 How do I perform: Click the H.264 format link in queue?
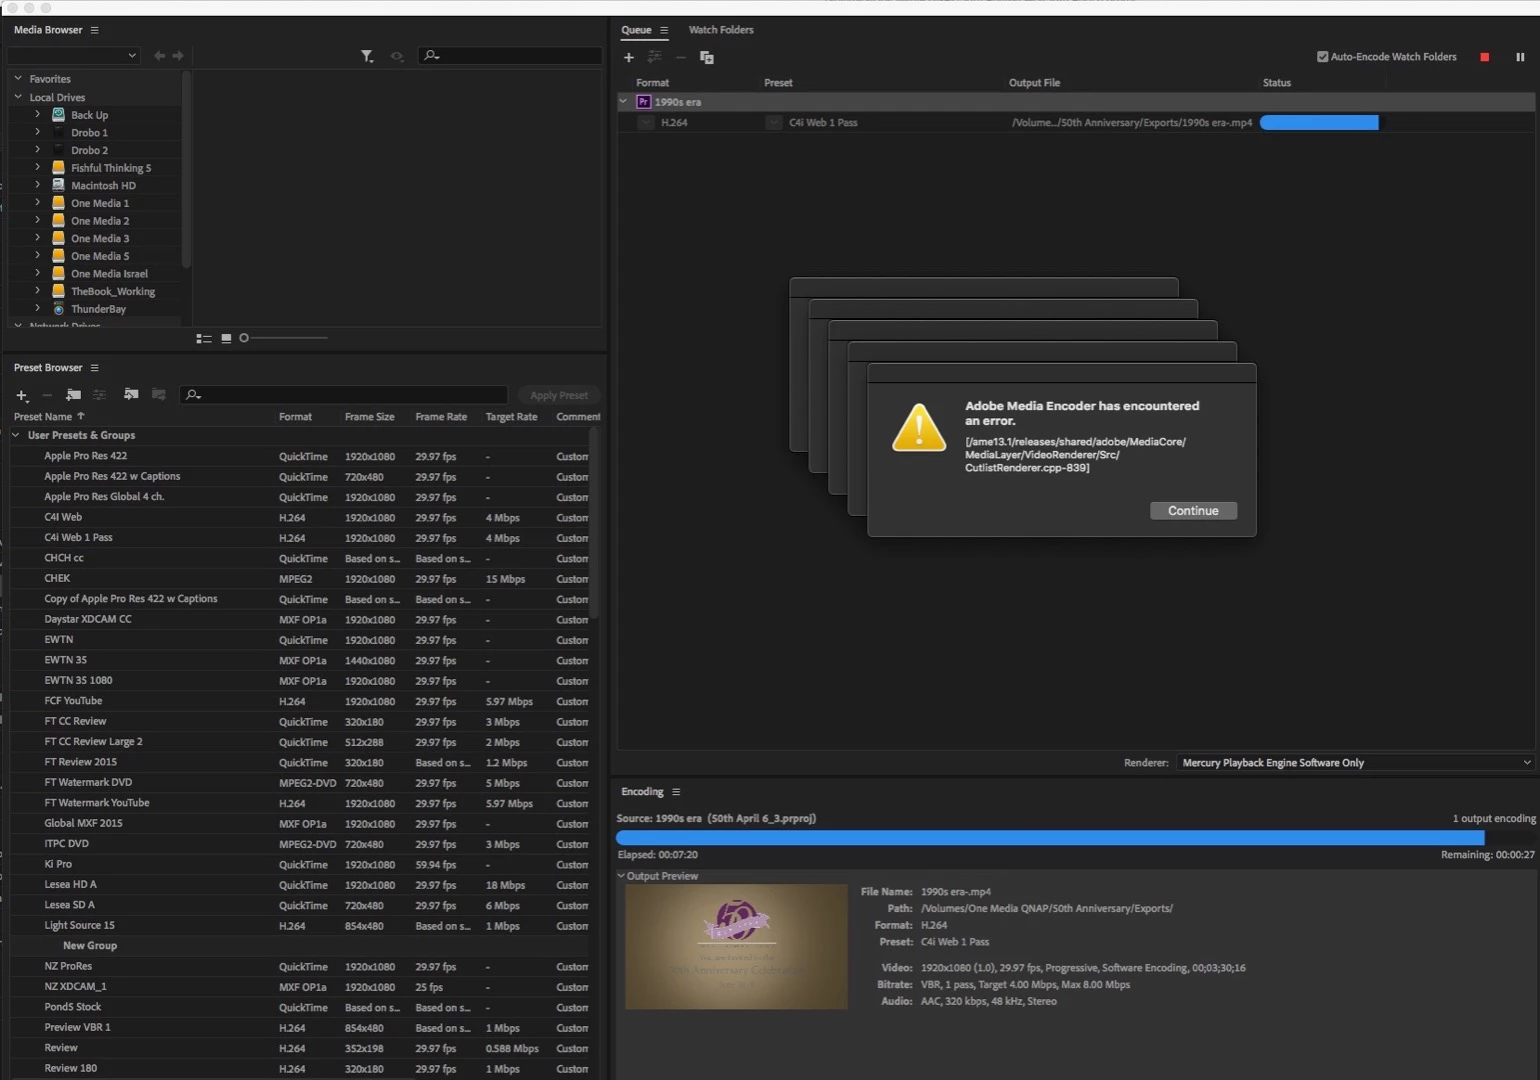click(x=674, y=123)
